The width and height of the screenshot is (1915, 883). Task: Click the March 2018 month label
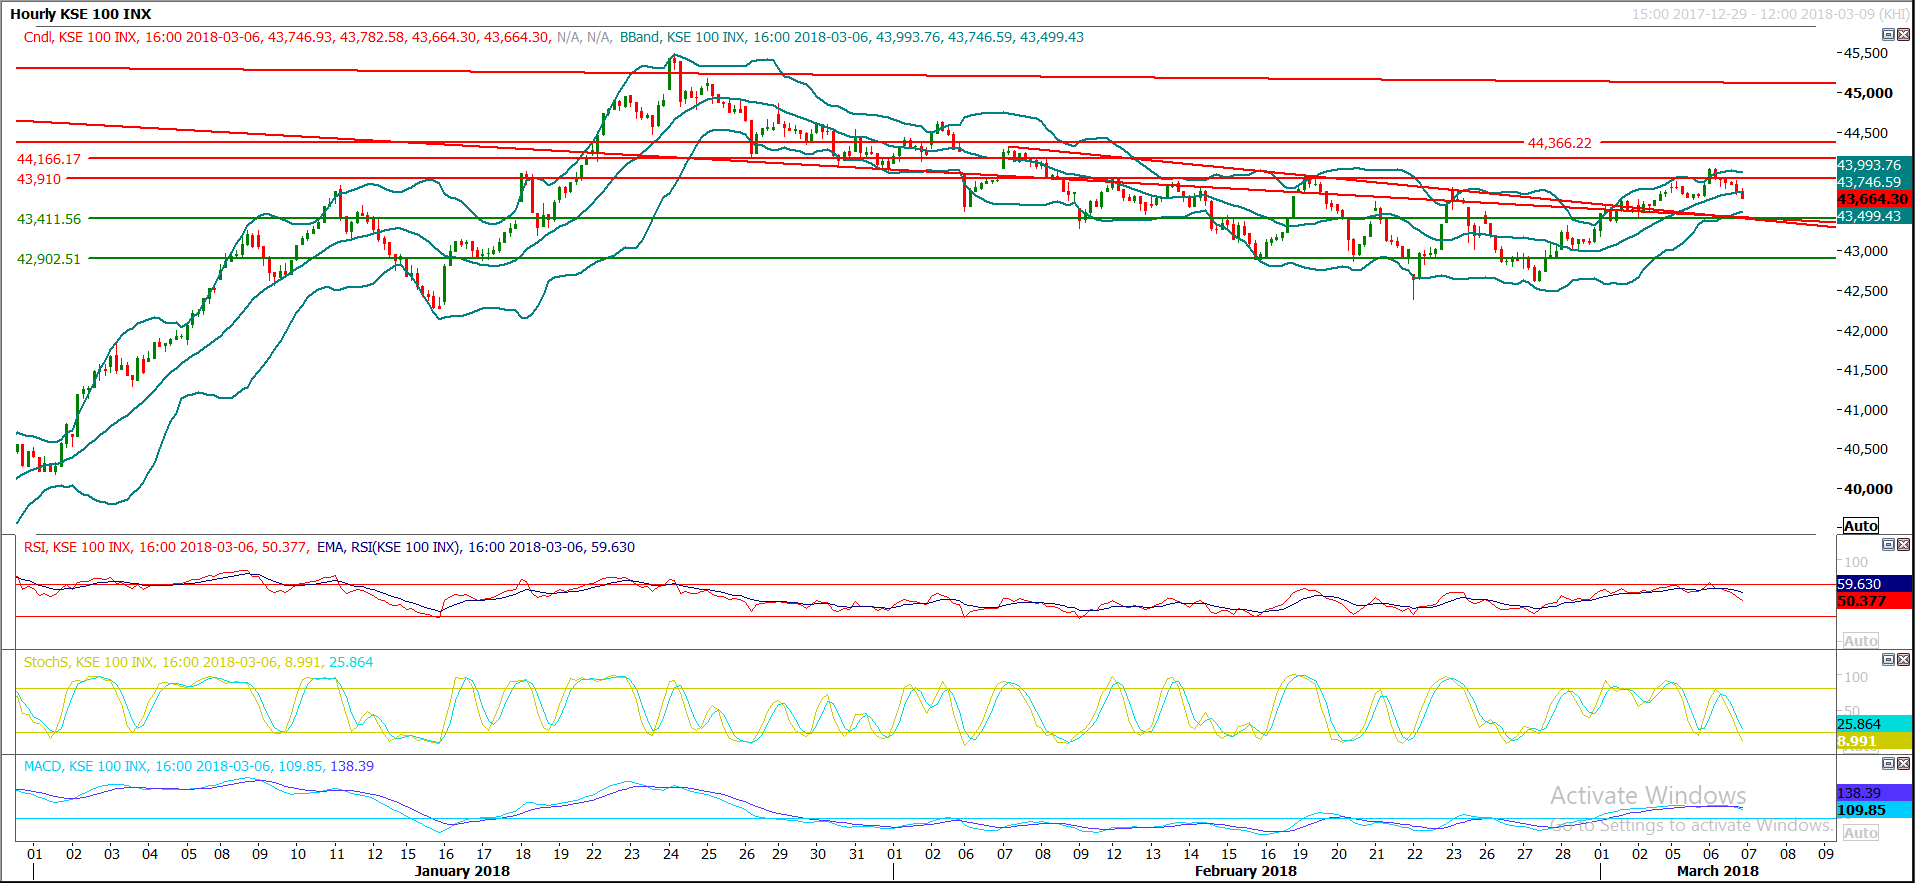(1718, 871)
